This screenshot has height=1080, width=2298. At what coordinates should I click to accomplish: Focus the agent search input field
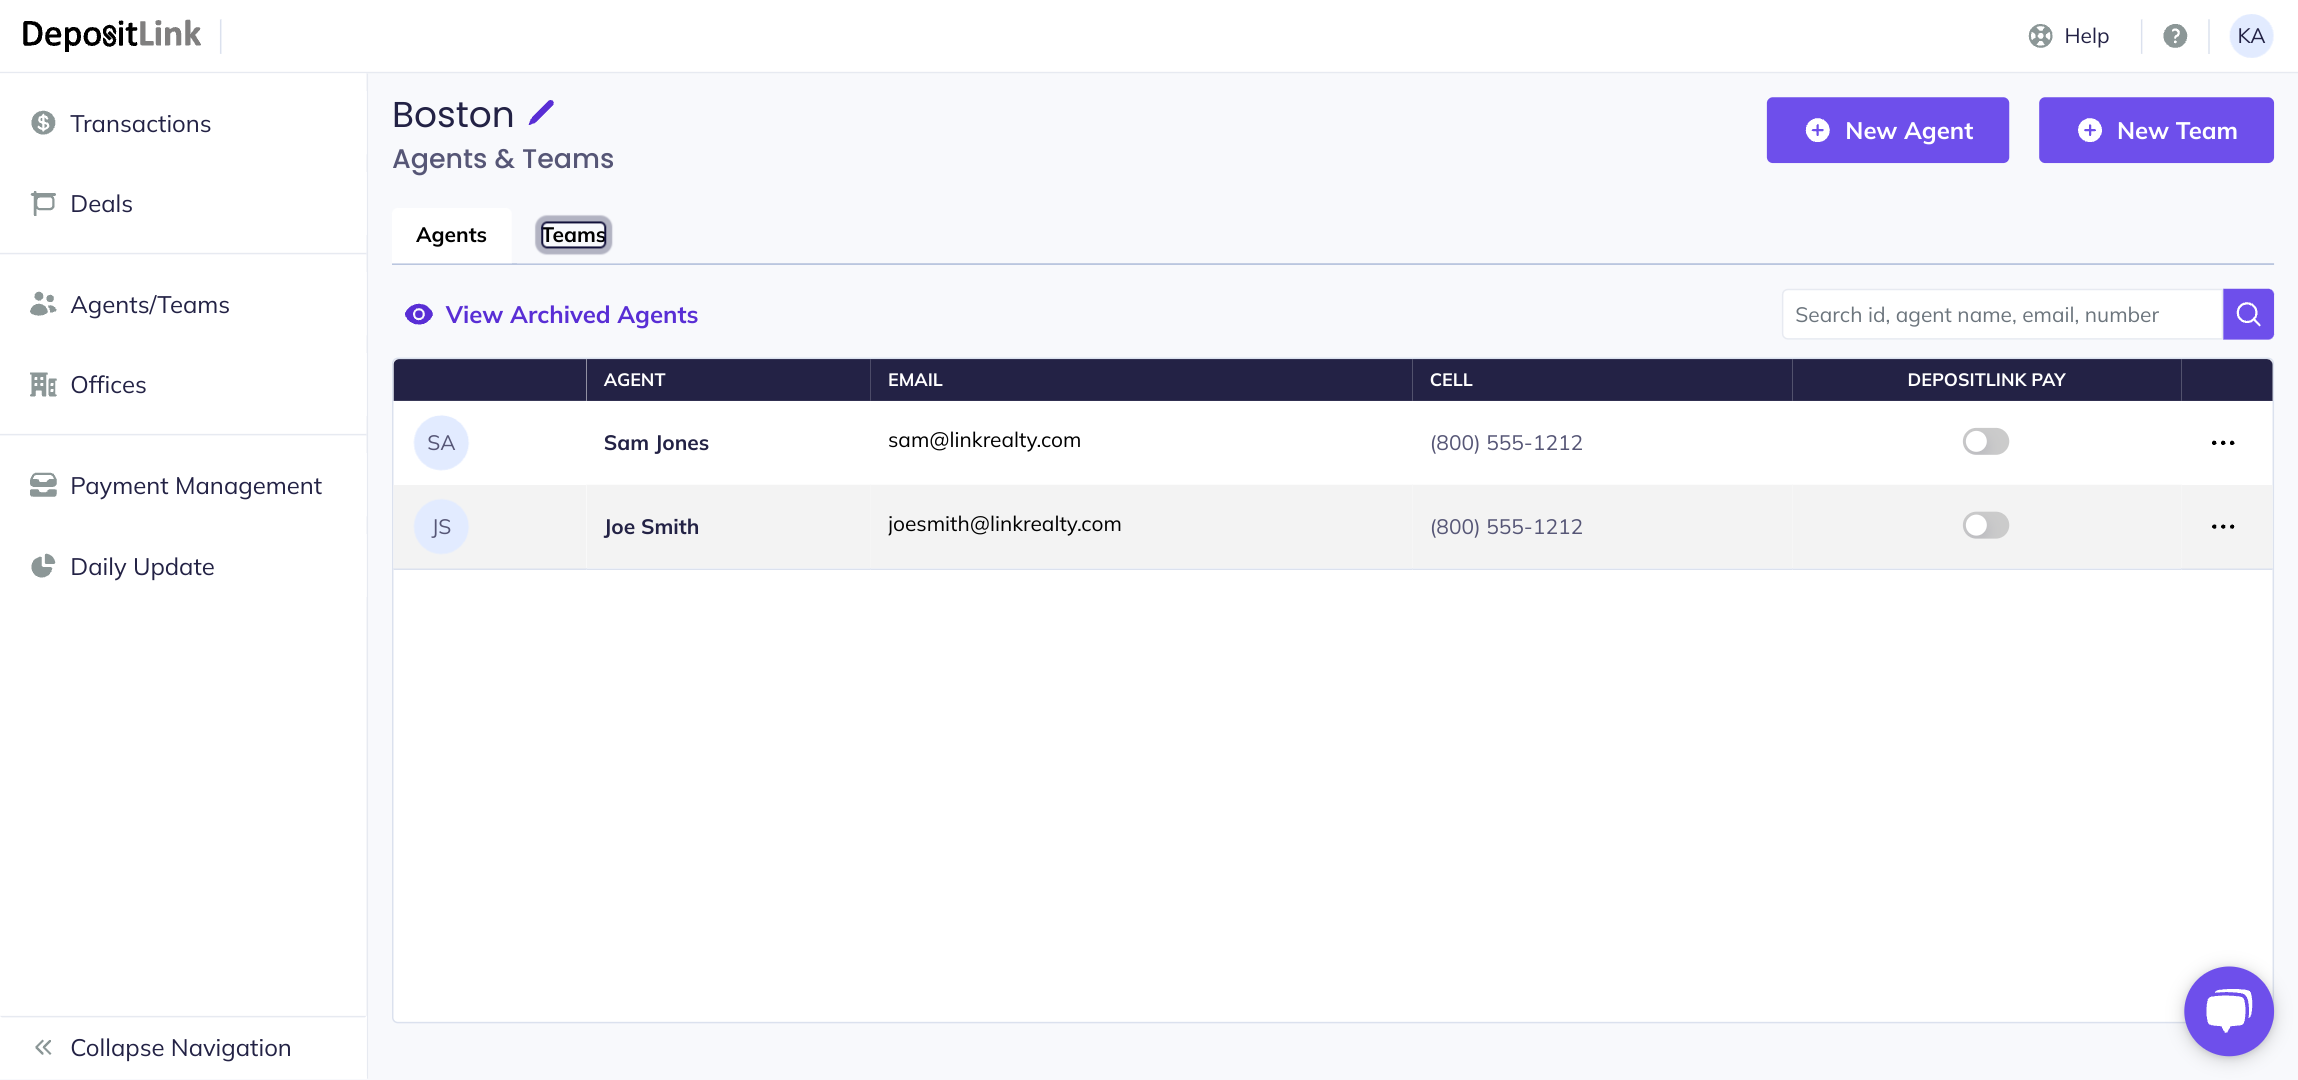(2000, 315)
